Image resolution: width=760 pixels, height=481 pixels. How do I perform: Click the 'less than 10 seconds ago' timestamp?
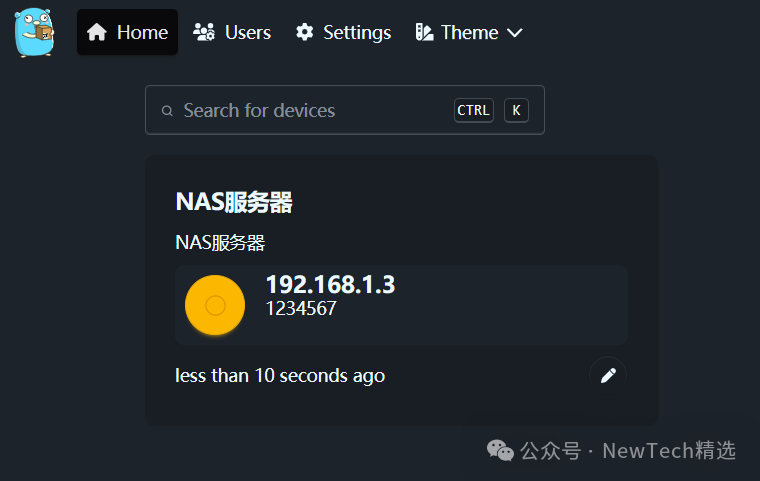click(280, 376)
